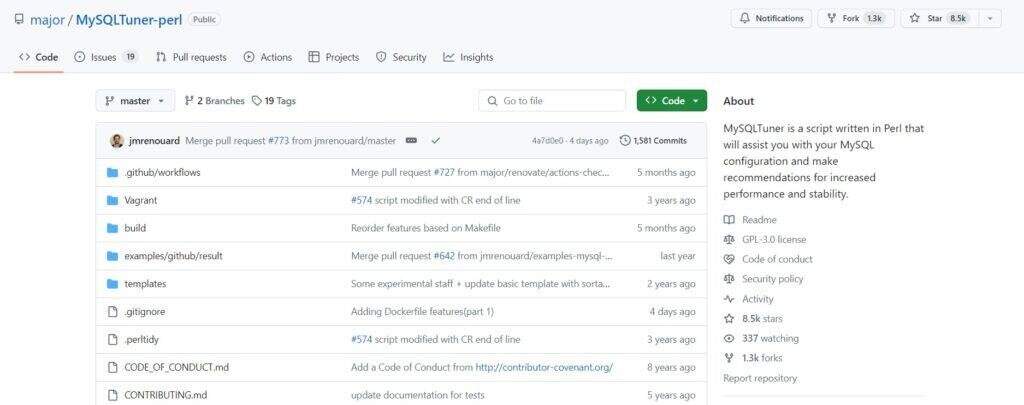
Task: Open the star lists dropdown arrow
Action: (x=990, y=18)
